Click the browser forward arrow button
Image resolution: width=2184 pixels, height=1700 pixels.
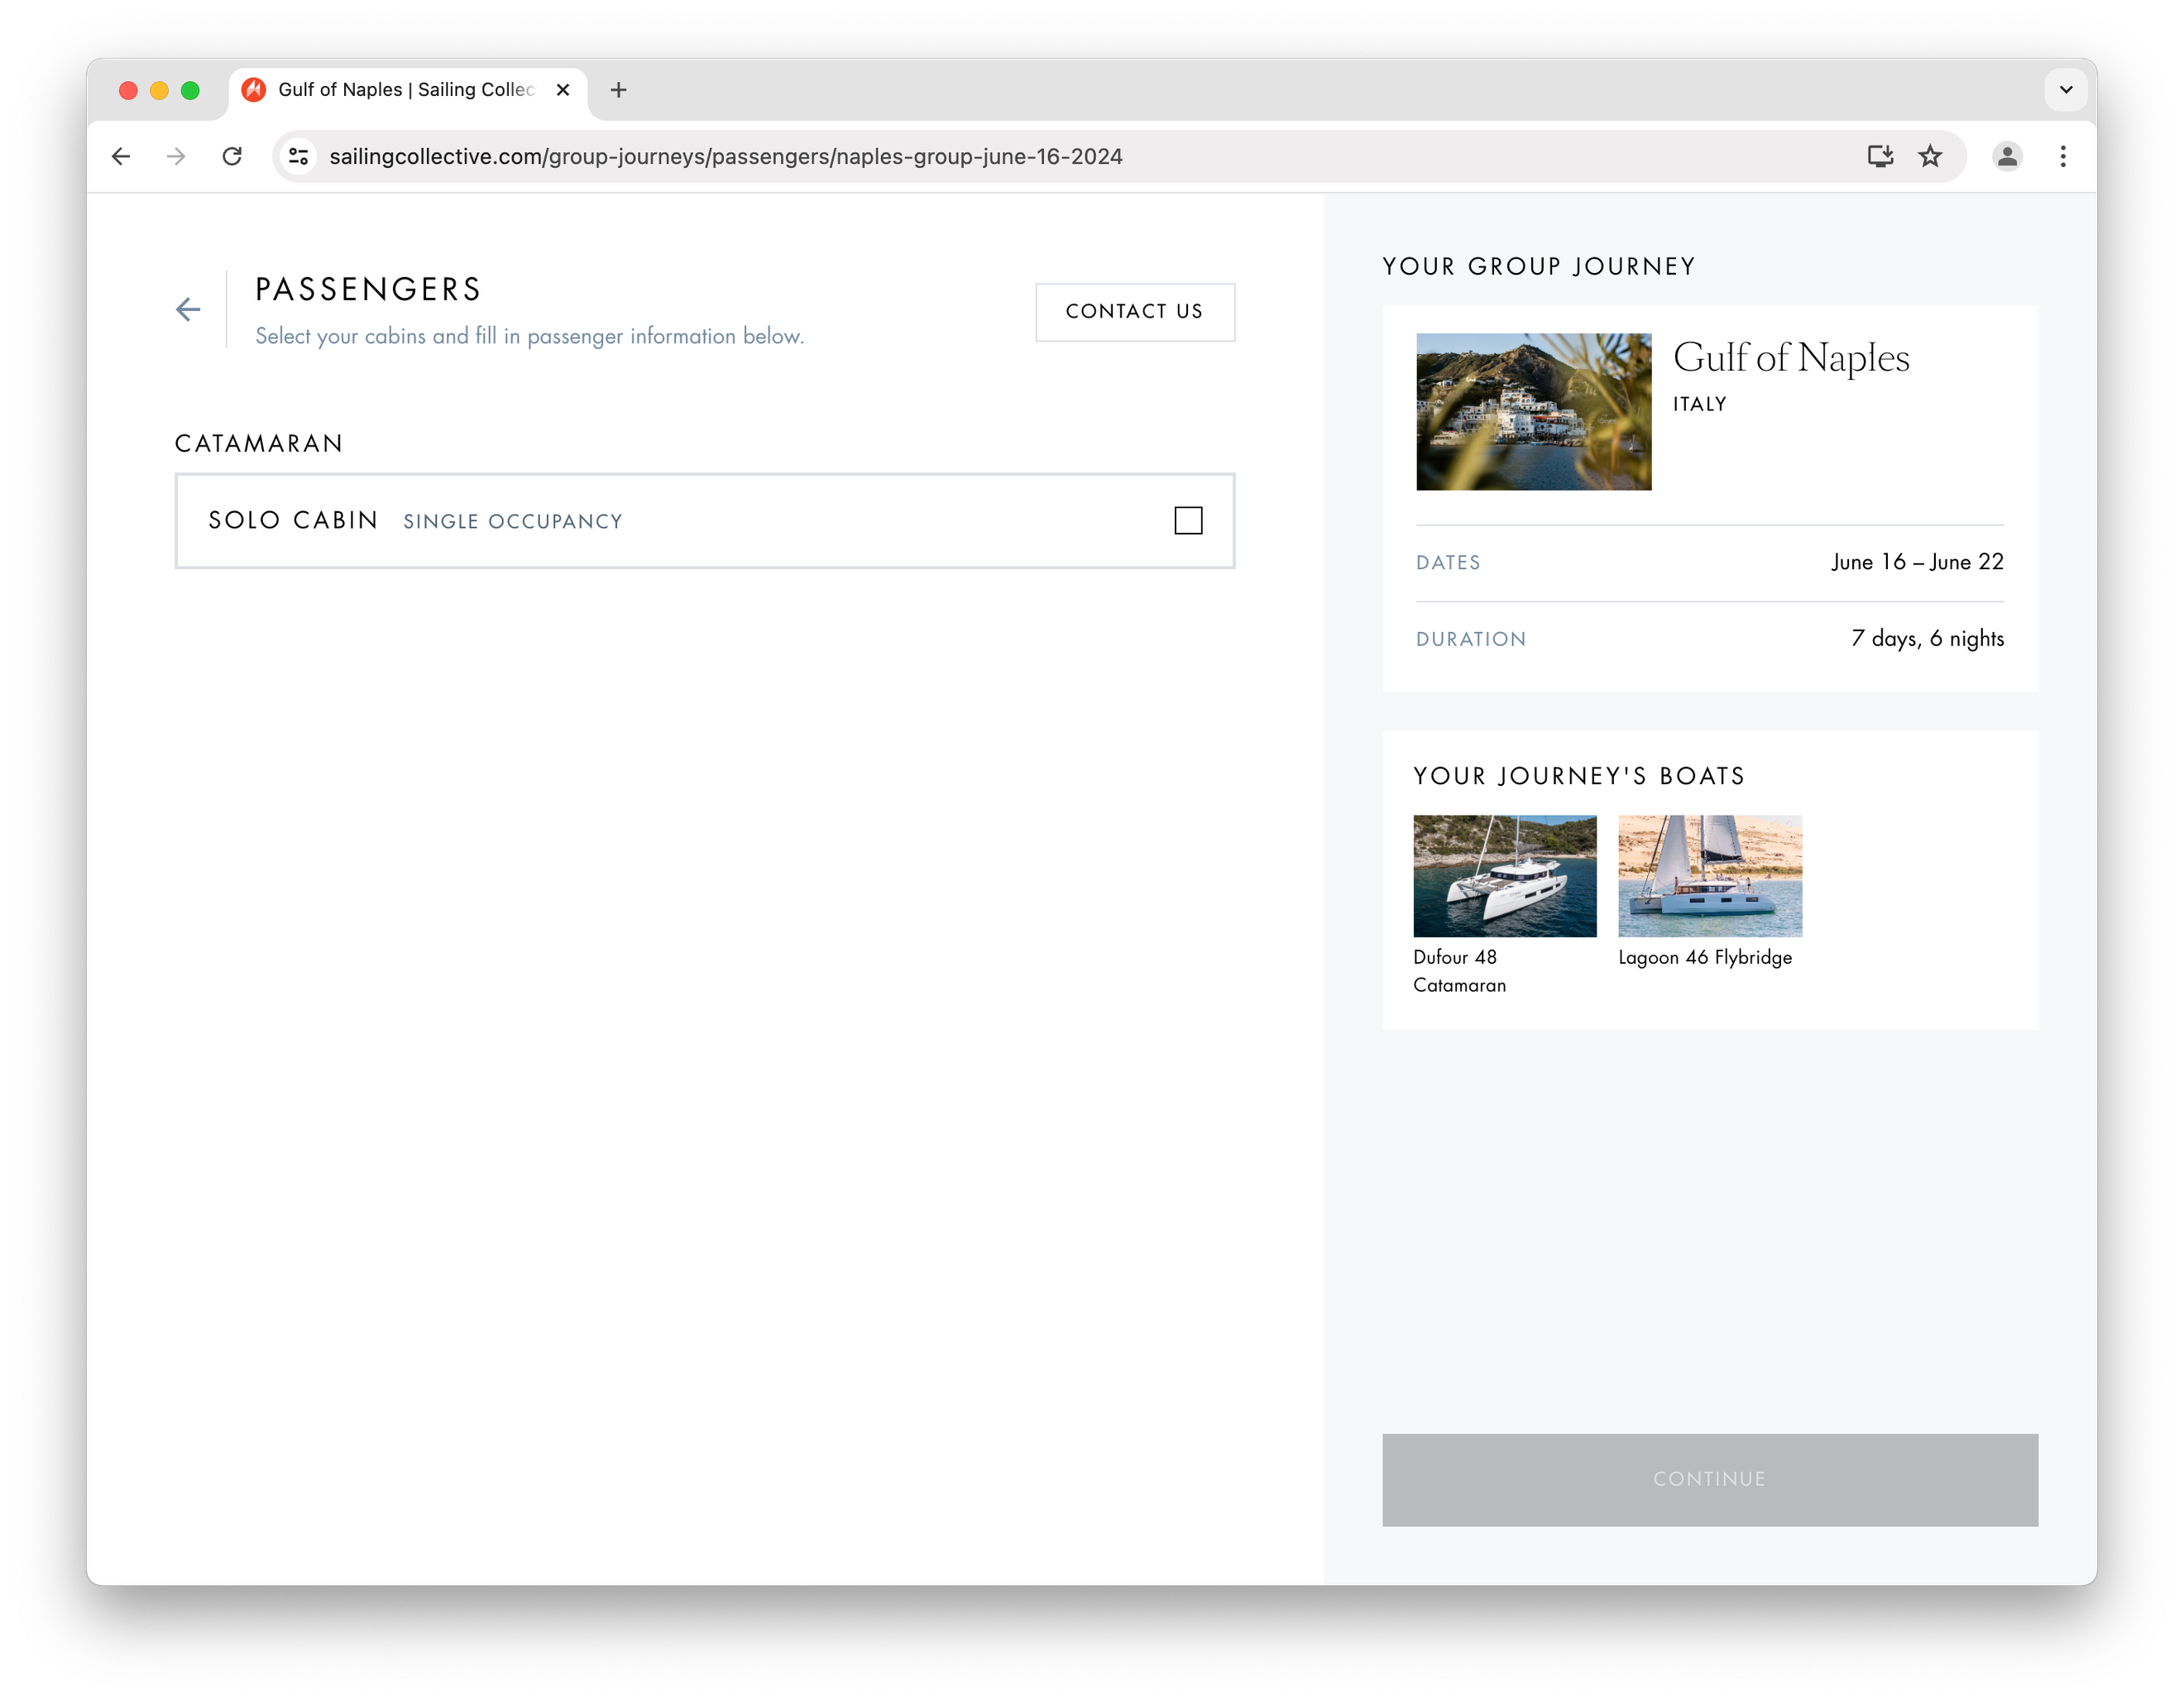click(176, 156)
